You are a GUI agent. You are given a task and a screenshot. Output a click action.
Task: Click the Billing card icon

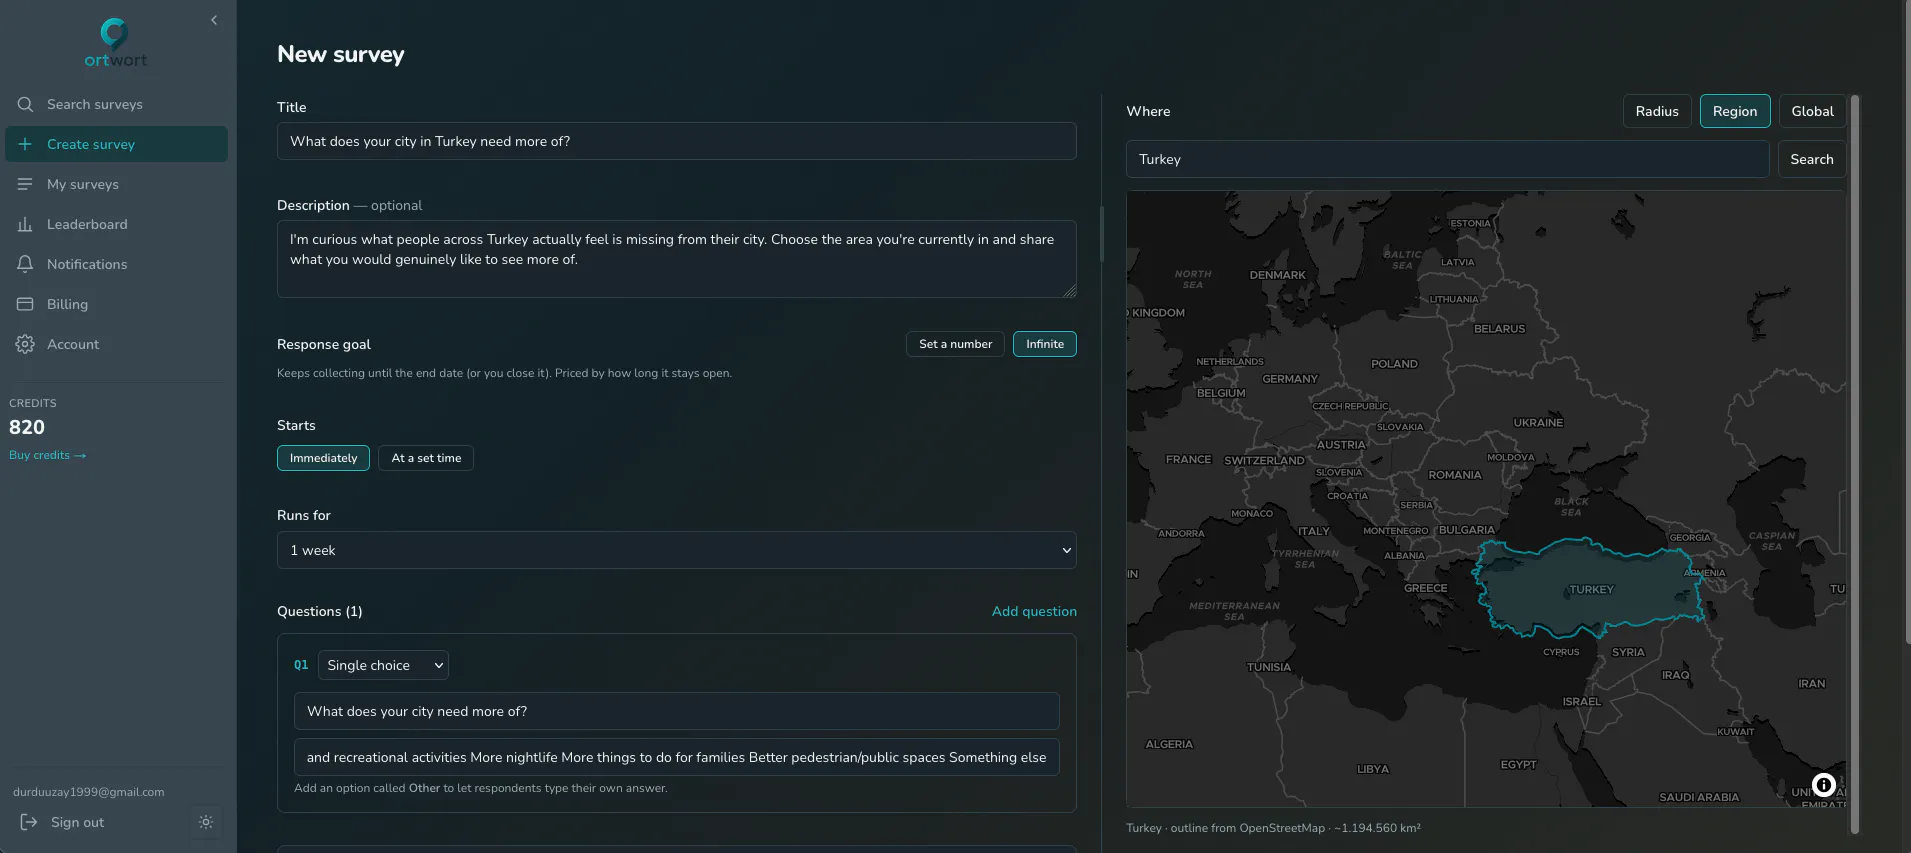click(x=26, y=304)
